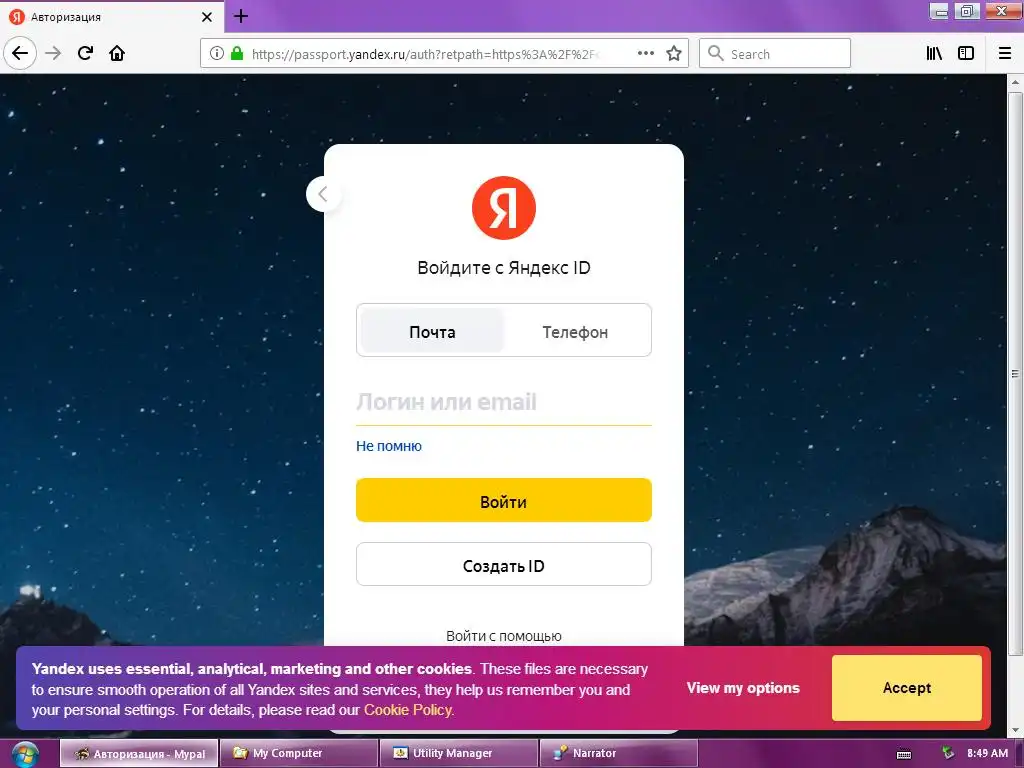Open My Computer from the taskbar
The height and width of the screenshot is (768, 1024).
[x=298, y=754]
